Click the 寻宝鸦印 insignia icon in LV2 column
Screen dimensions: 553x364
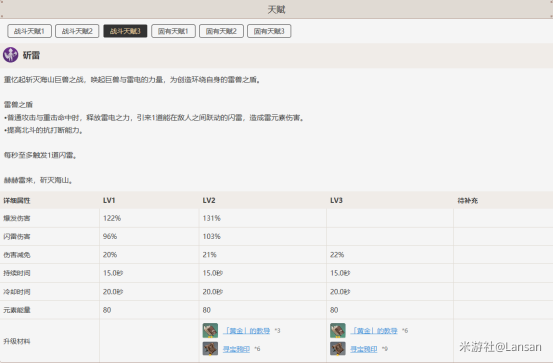pyautogui.click(x=210, y=348)
